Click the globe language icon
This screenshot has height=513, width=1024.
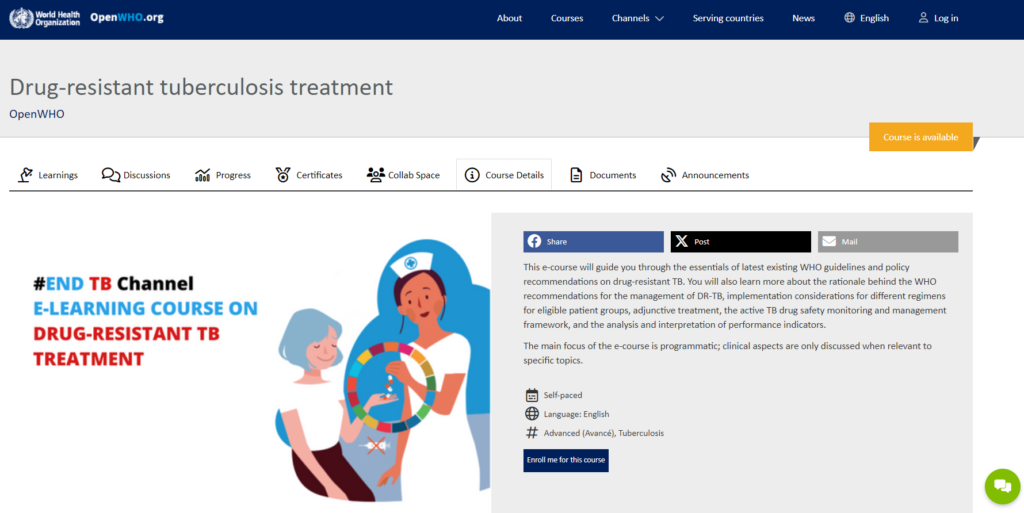click(850, 18)
